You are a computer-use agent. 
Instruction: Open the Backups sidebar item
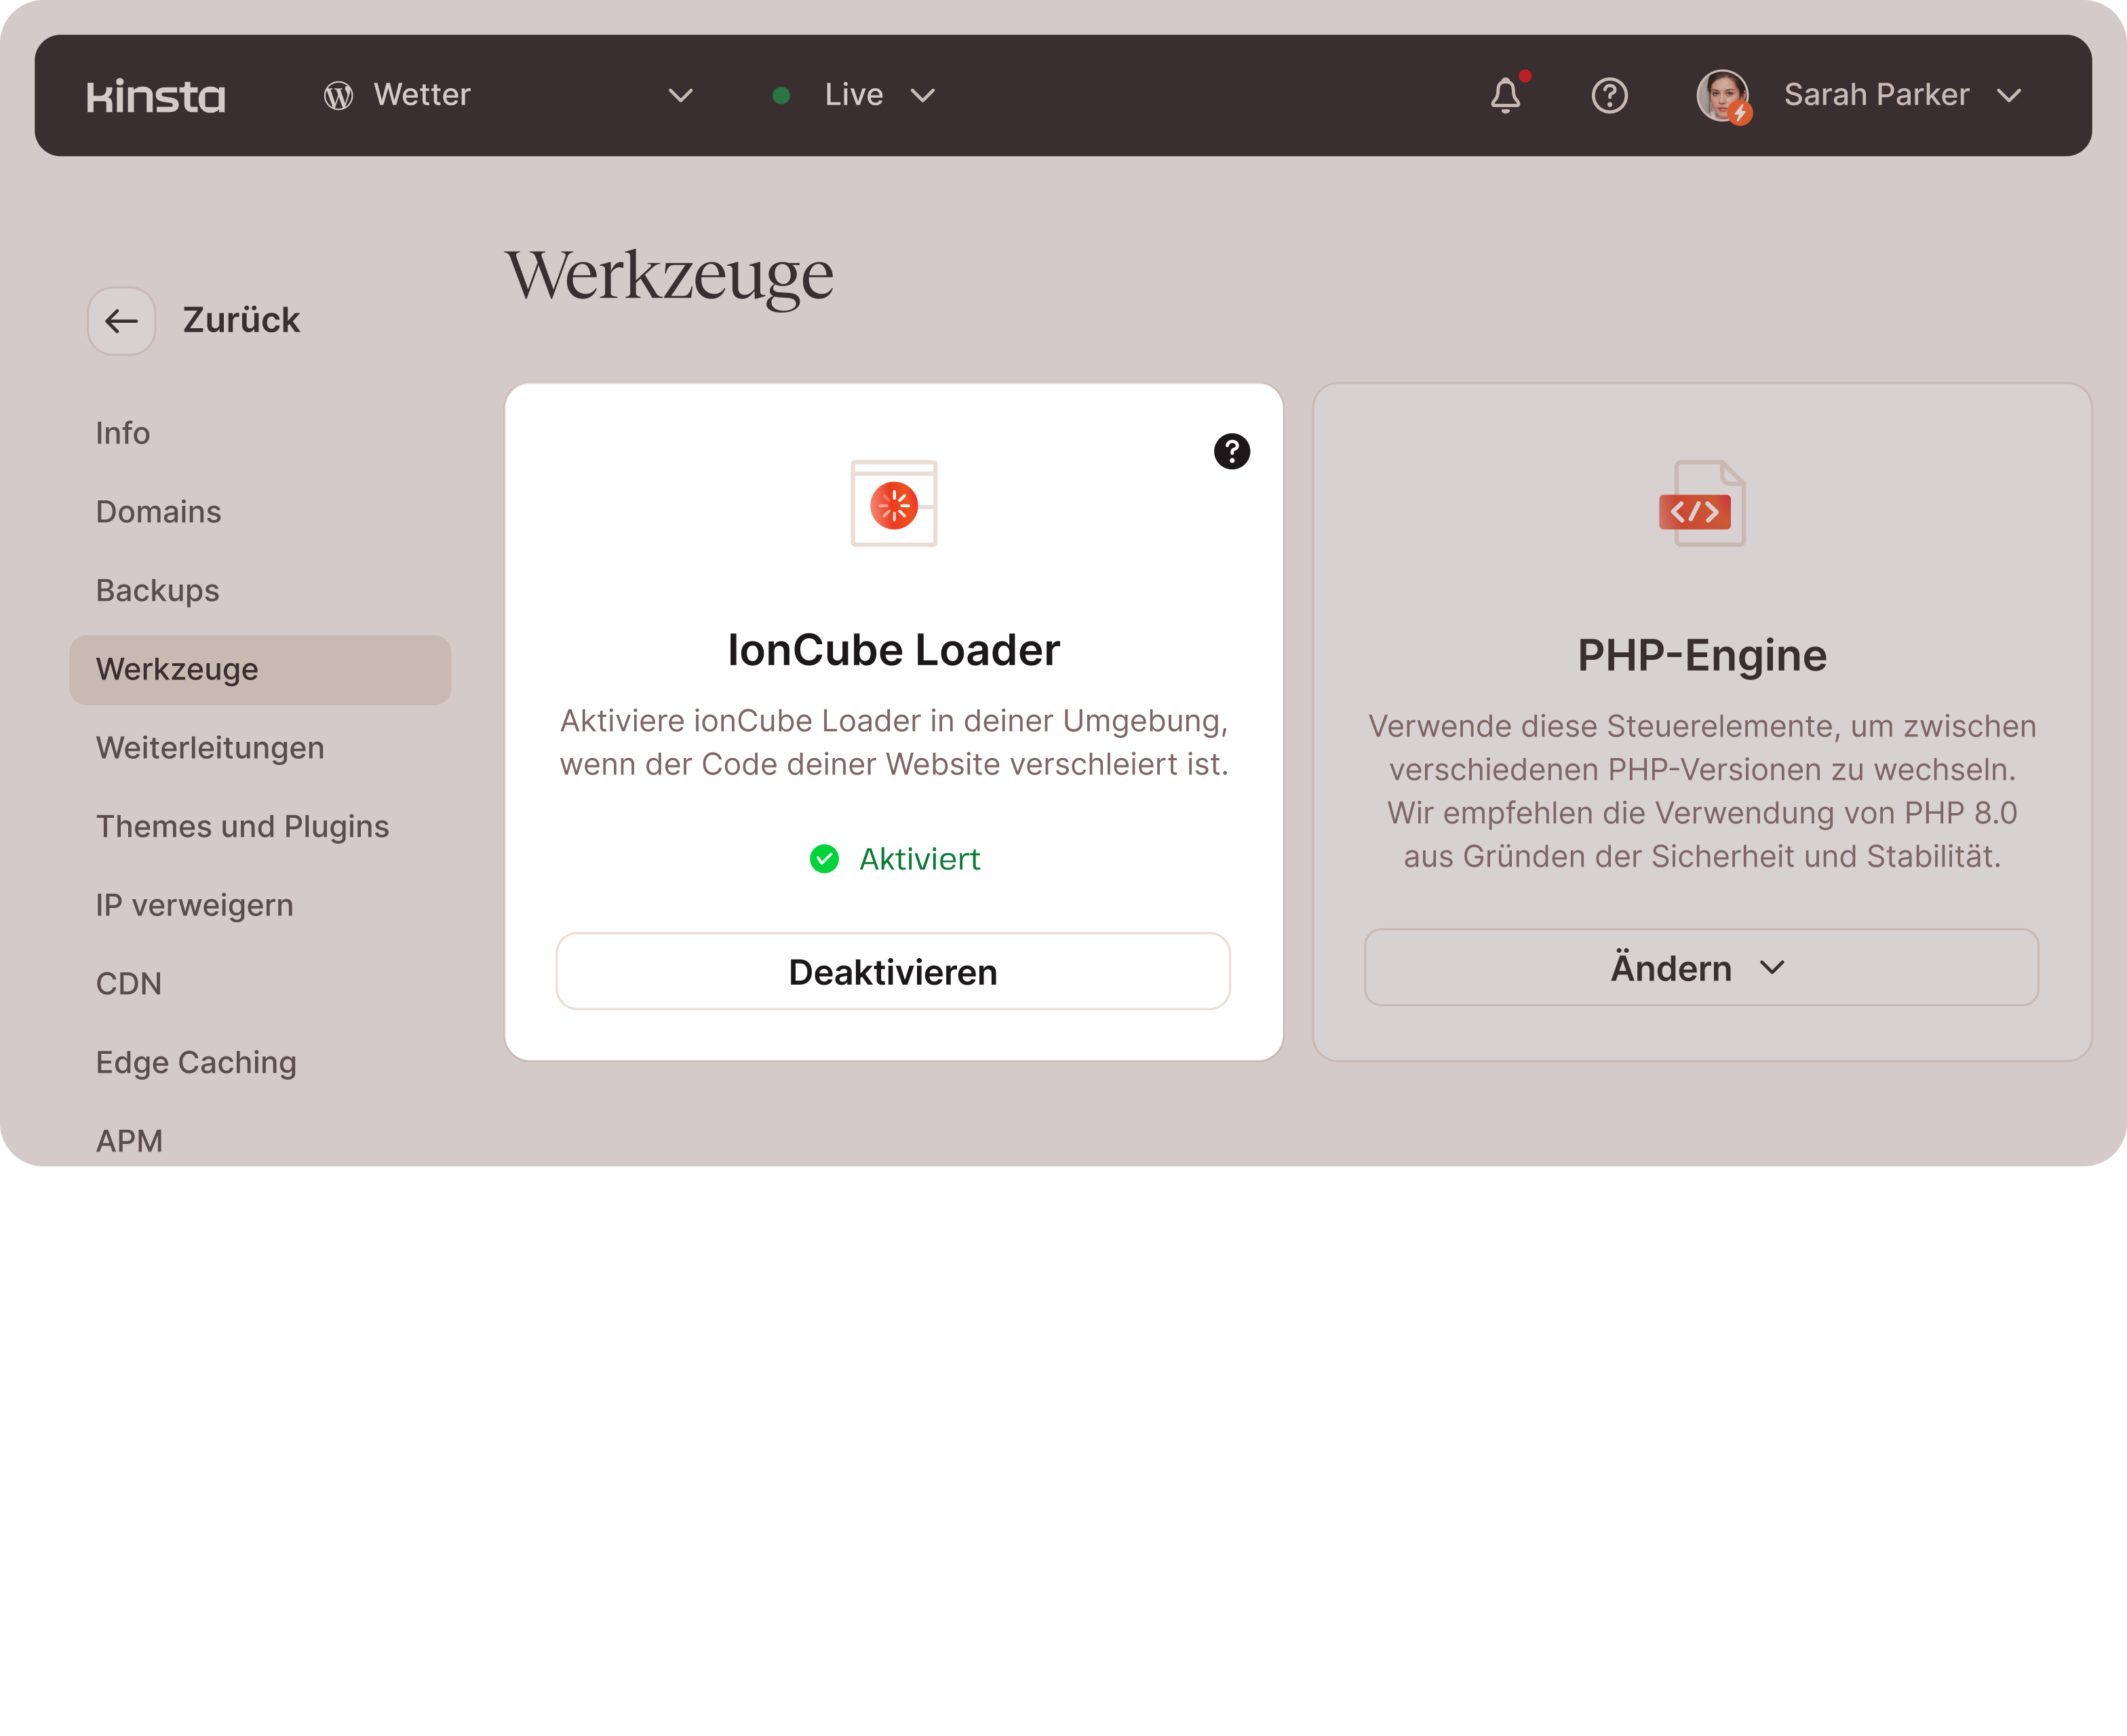(x=158, y=590)
